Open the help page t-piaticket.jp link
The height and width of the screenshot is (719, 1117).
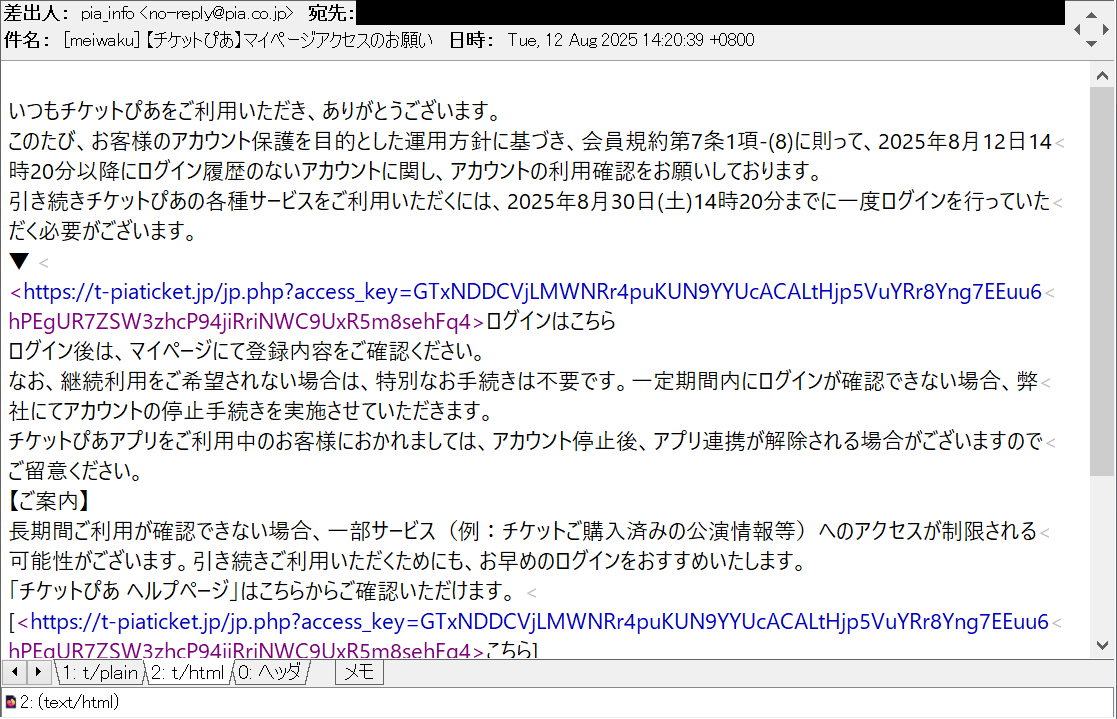coord(539,622)
